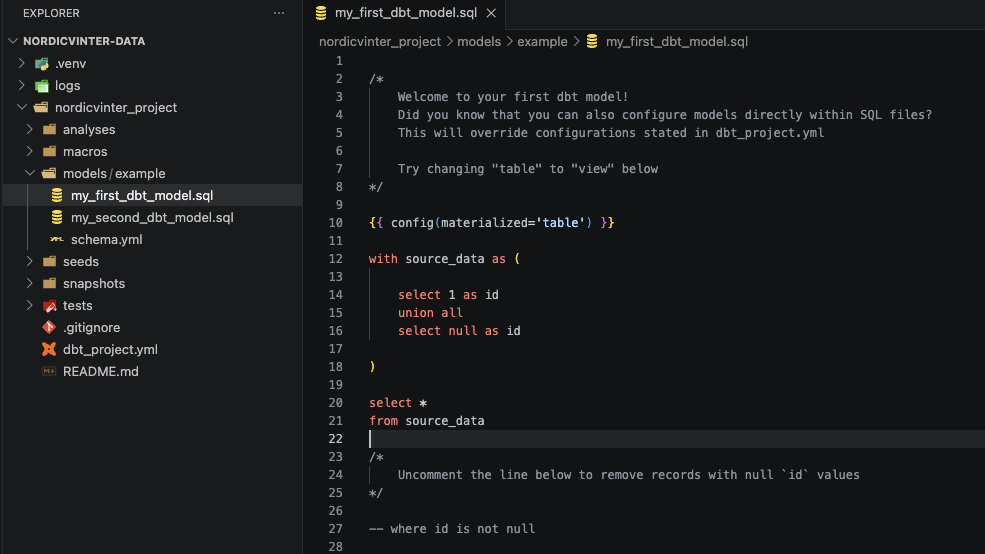Click the green logs folder icon
985x554 pixels.
42,85
